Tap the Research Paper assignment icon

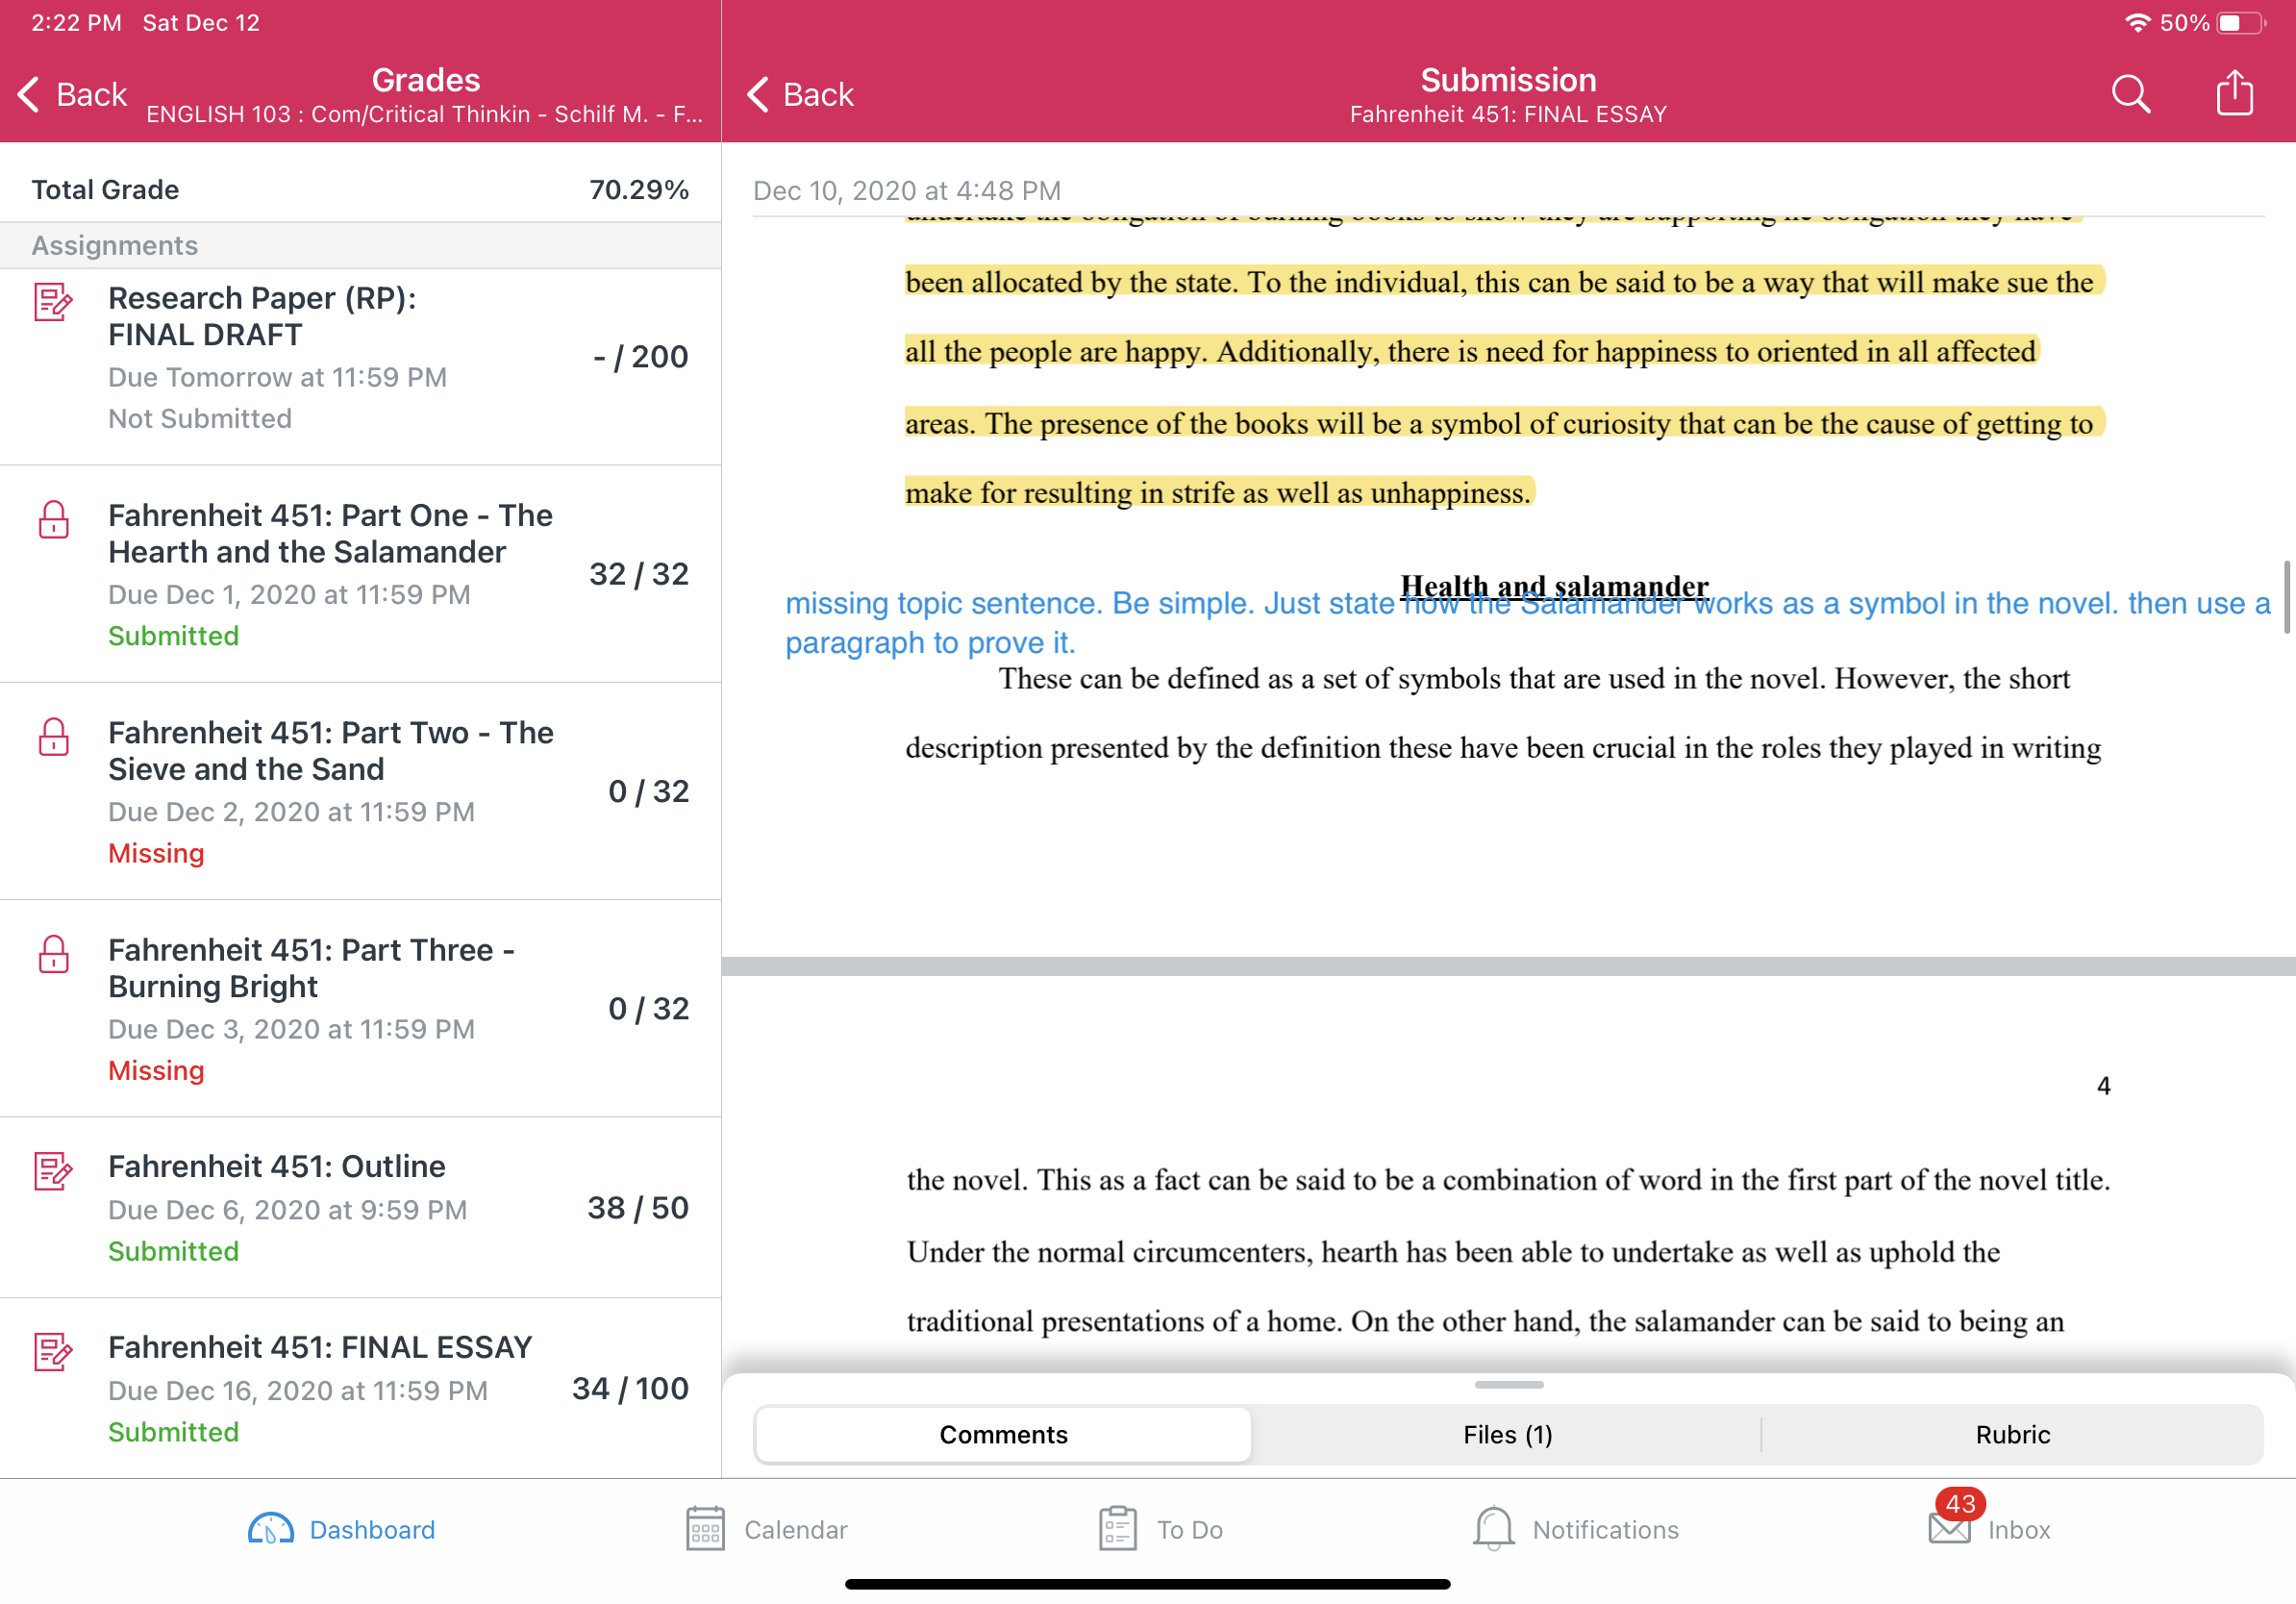point(53,301)
